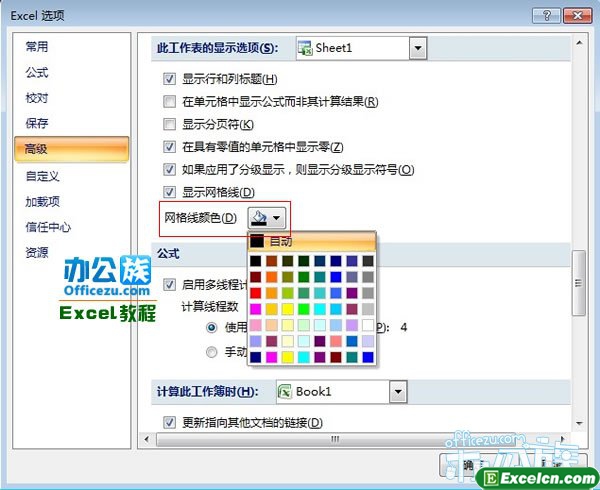600x490 pixels.
Task: Collapse the 网格线颜色 dropdown arrow
Action: point(276,218)
